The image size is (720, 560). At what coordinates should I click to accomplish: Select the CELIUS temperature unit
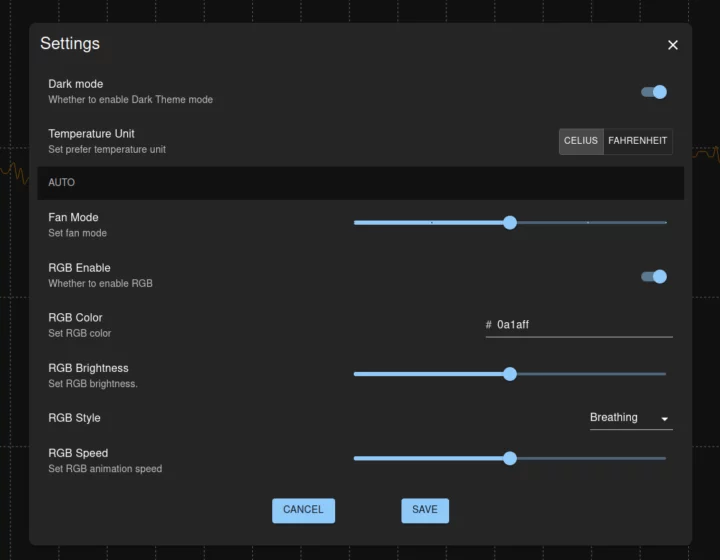click(581, 141)
